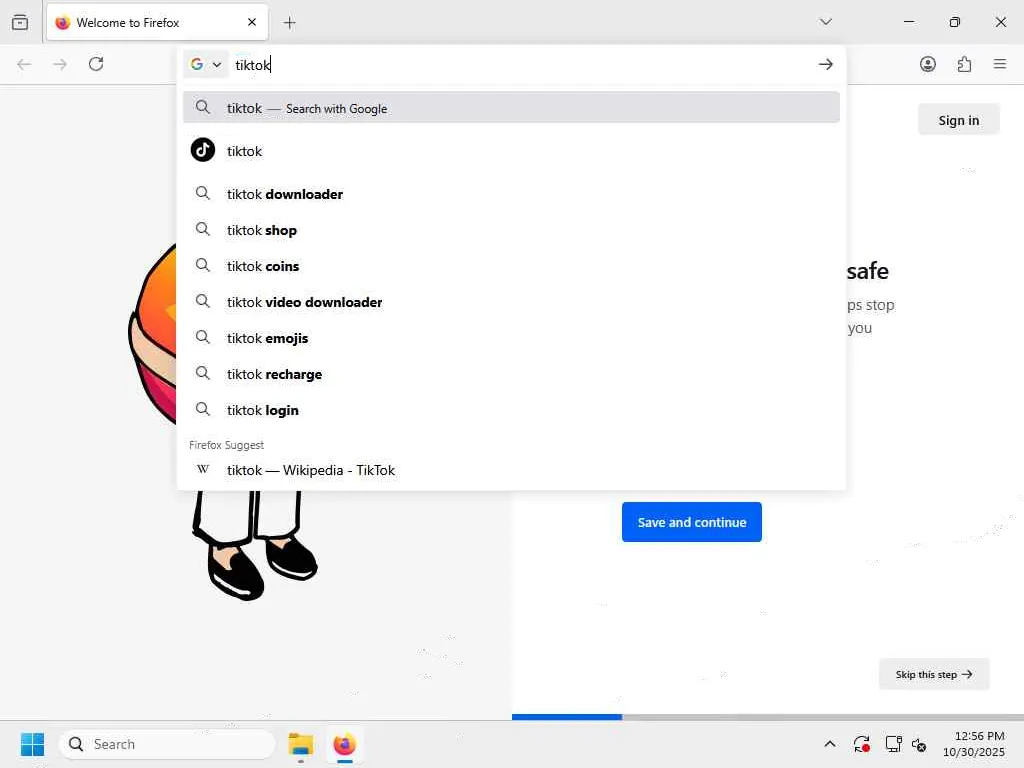This screenshot has height=768, width=1024.
Task: Click the TikTok logo icon in suggestions
Action: 202,150
